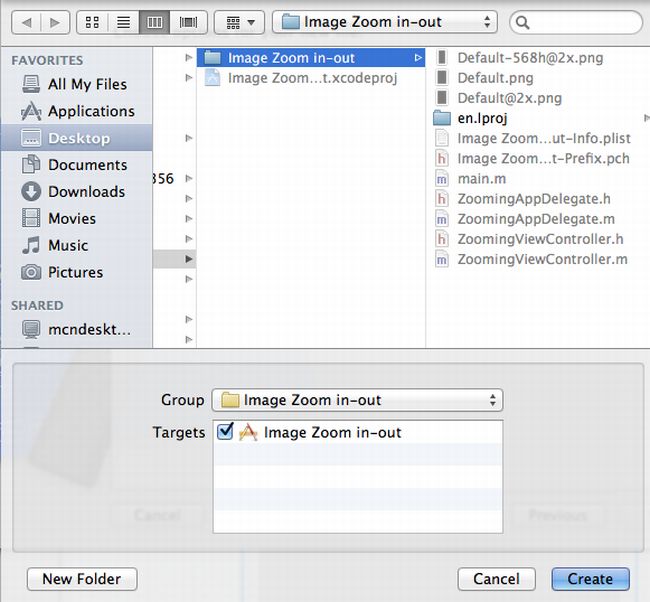This screenshot has height=602, width=650.
Task: Select Desktop in the sidebar
Action: tap(77, 138)
